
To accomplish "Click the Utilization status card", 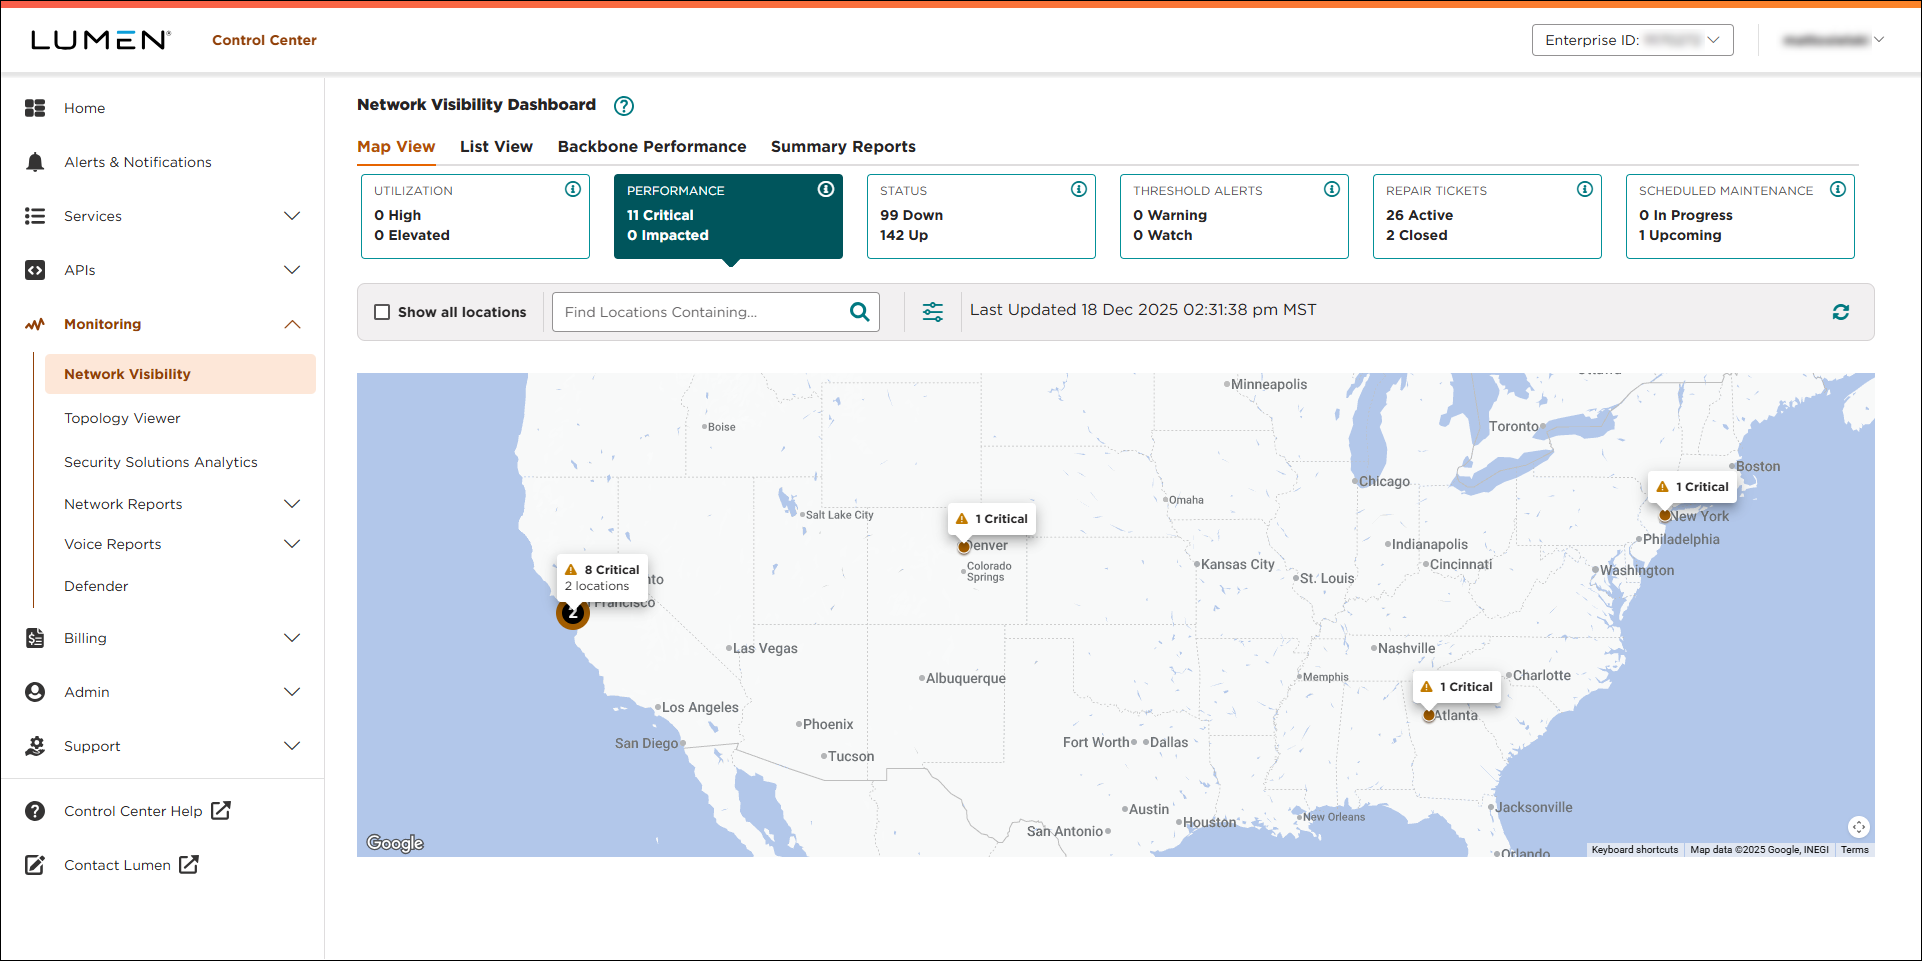I will [475, 216].
